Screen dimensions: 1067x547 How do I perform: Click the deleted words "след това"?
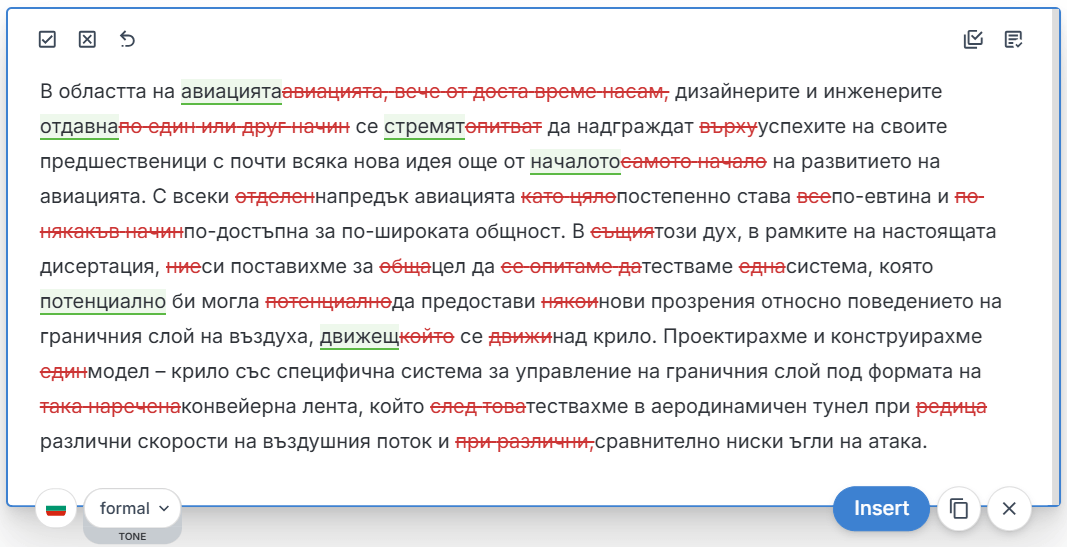[x=478, y=407]
